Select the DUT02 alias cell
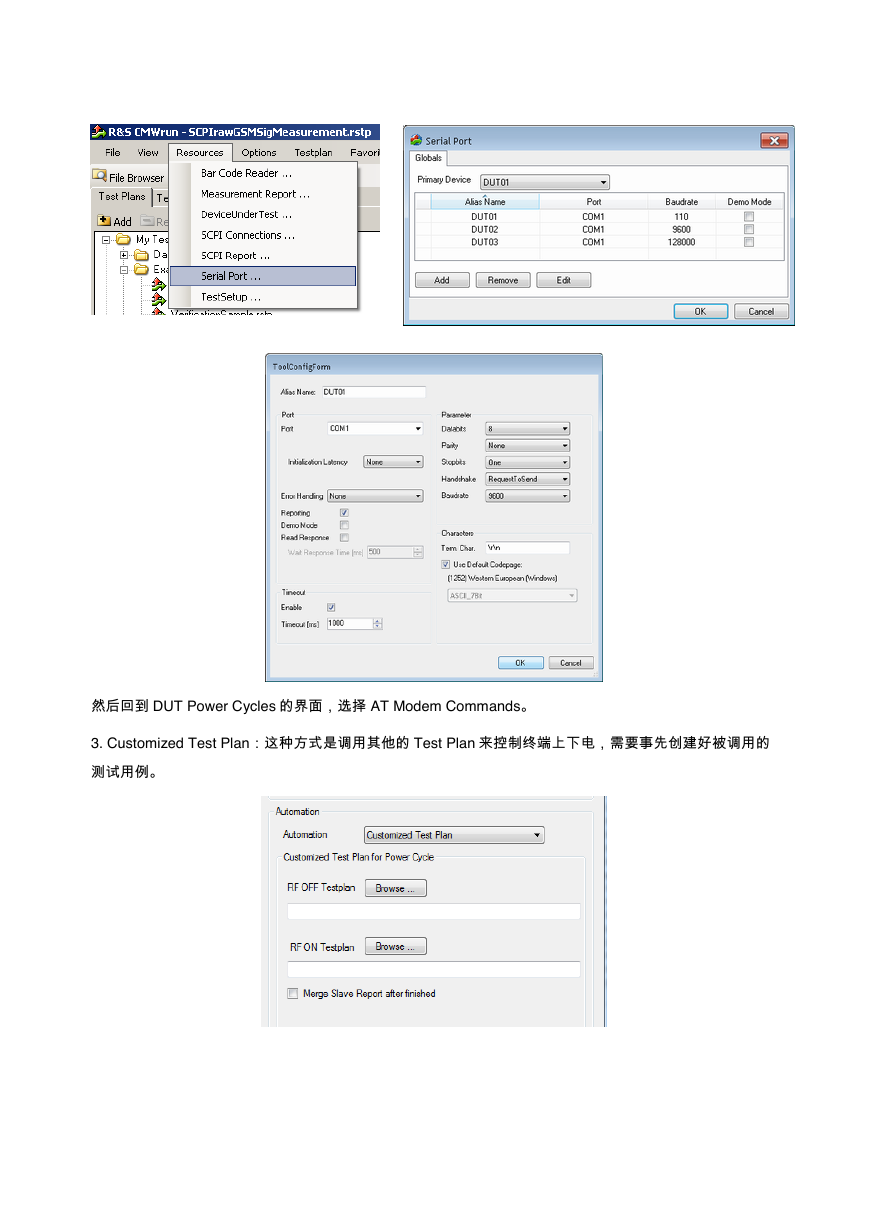Screen dimensions: 869x1228 click(485, 229)
